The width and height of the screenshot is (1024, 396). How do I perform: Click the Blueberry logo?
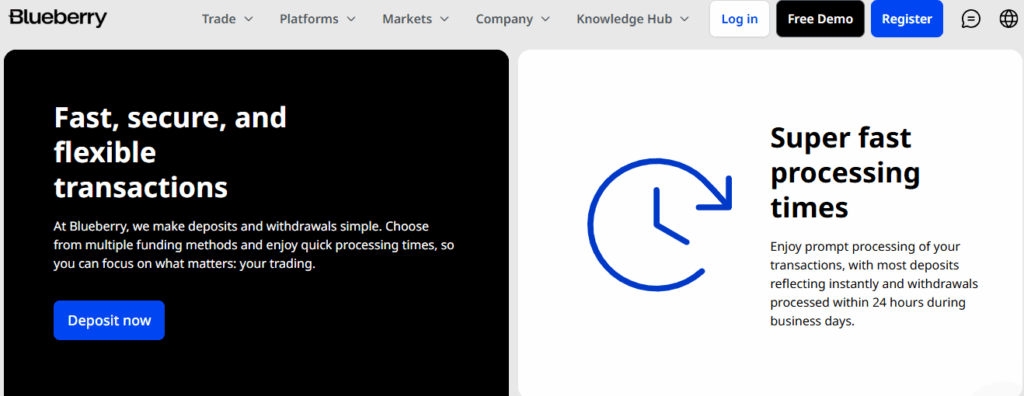tap(57, 18)
